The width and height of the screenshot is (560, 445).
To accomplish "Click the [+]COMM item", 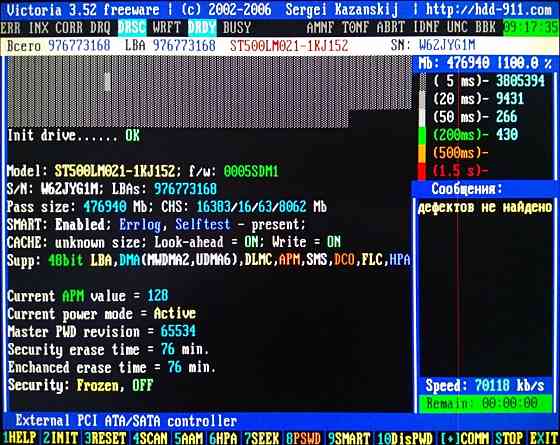I will point(464,438).
